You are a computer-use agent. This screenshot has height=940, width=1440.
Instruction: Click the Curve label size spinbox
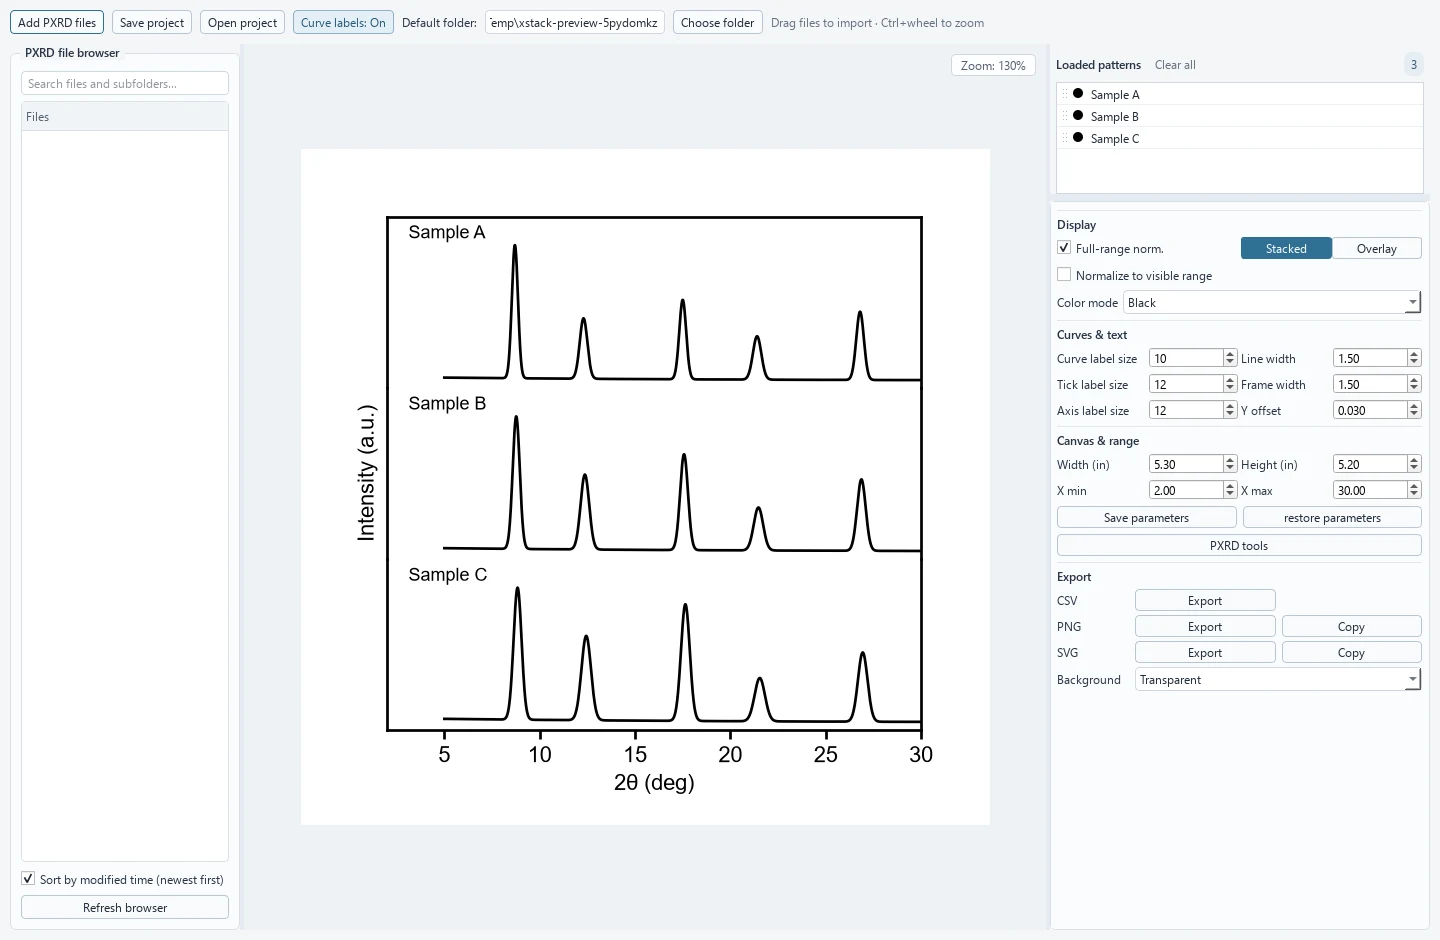(x=1193, y=358)
